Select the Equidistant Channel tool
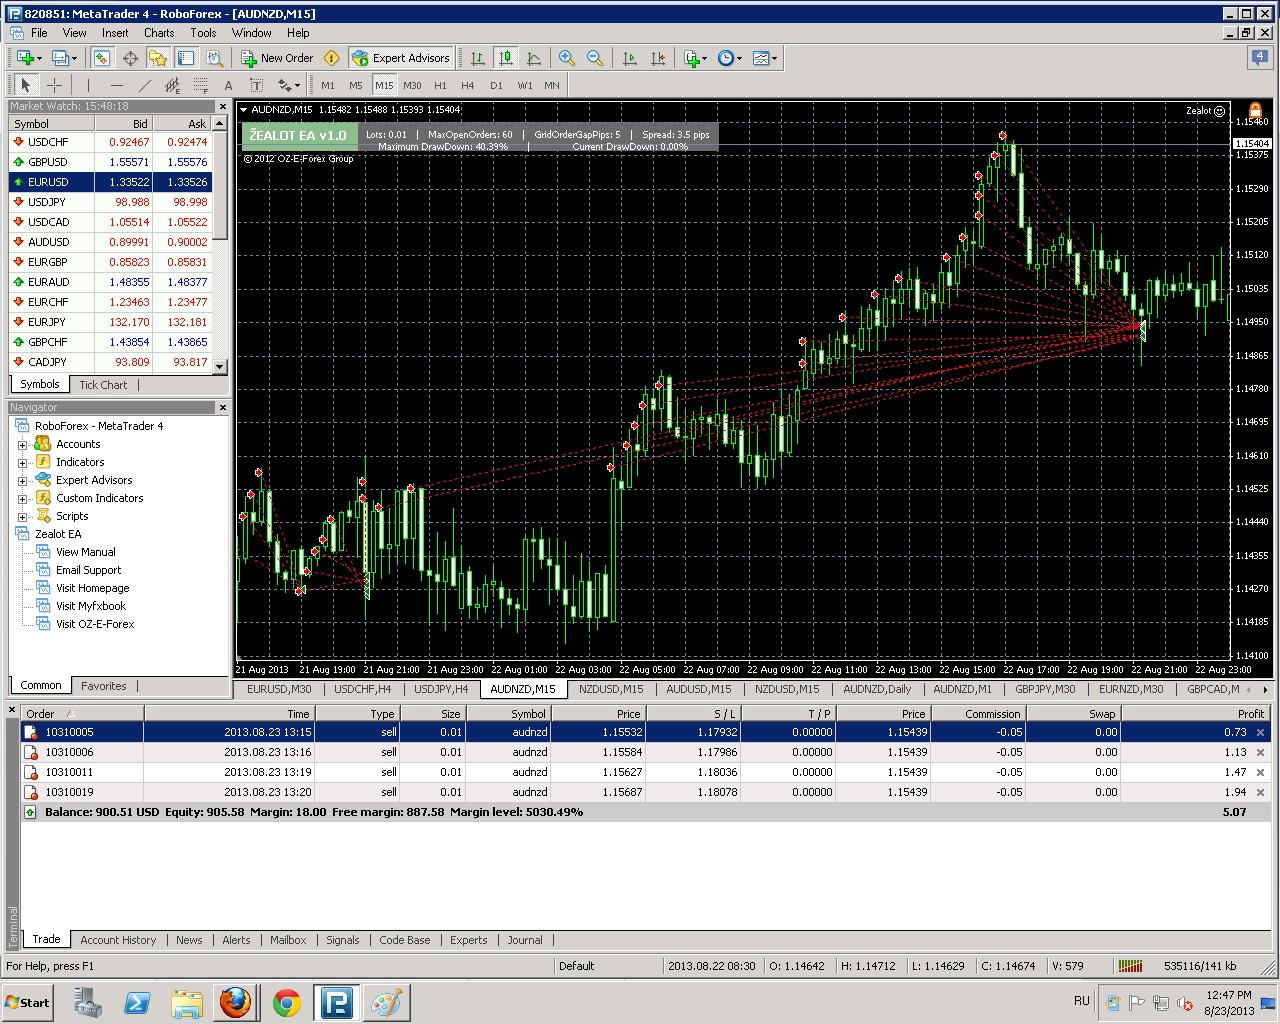1280x1024 pixels. 173,85
